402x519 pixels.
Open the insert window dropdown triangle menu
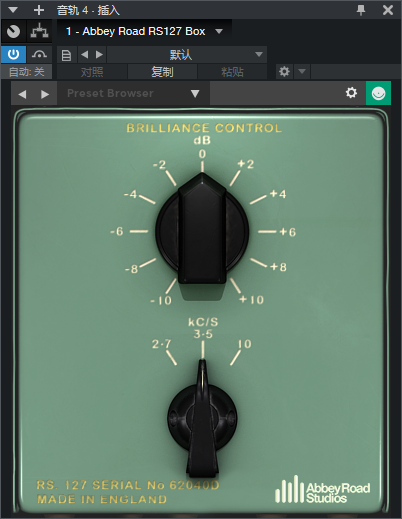[x=13, y=10]
